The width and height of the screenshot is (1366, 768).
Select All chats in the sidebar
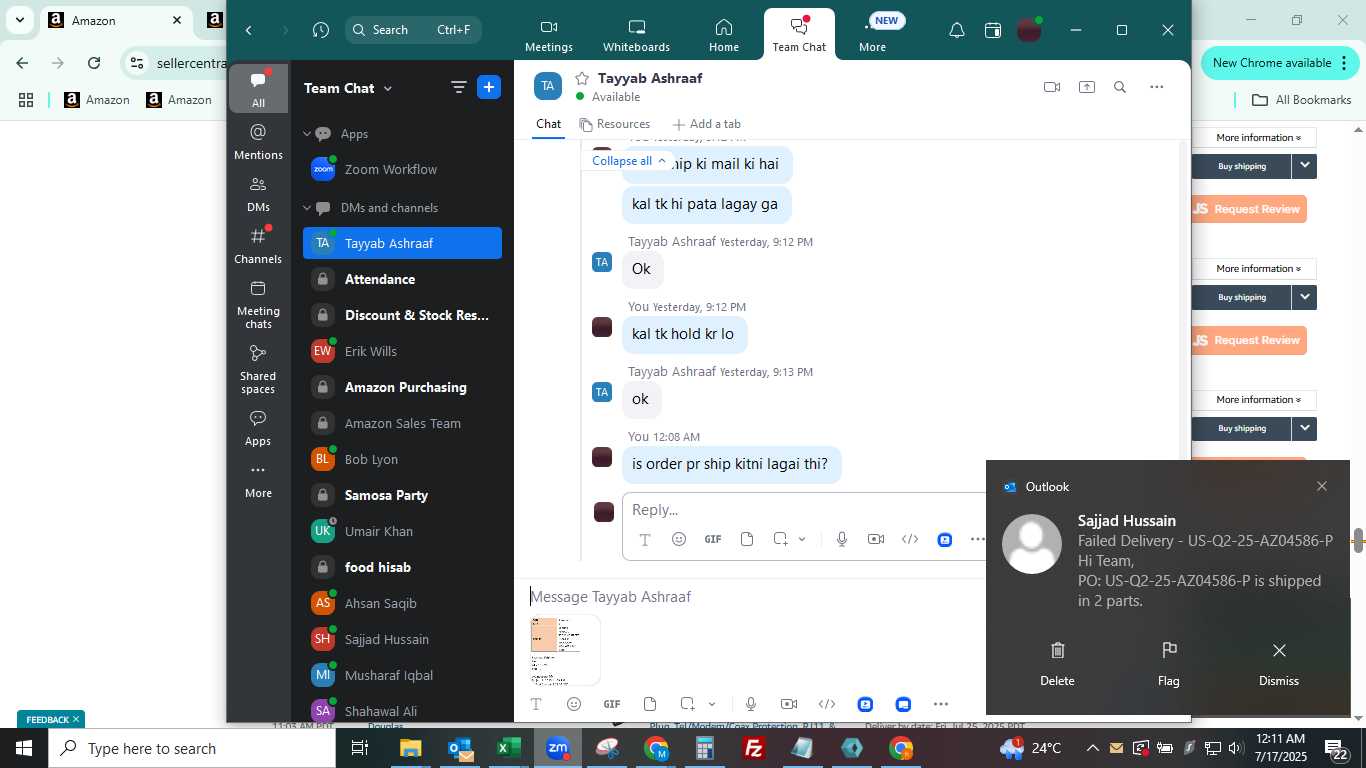[258, 89]
